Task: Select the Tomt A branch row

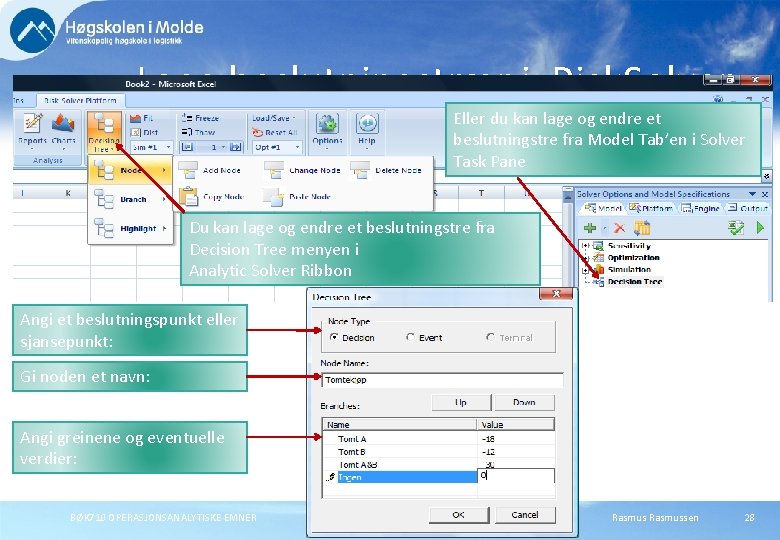Action: coord(438,439)
